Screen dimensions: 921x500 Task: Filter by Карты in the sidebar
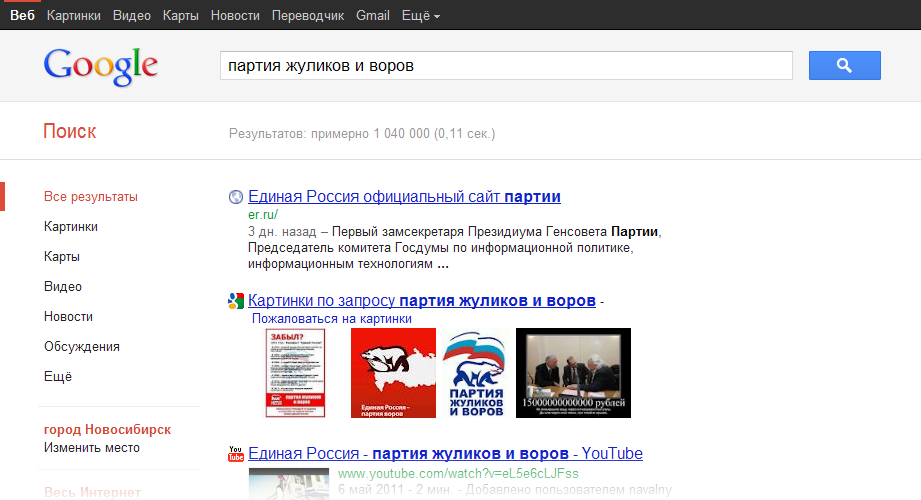pos(62,257)
